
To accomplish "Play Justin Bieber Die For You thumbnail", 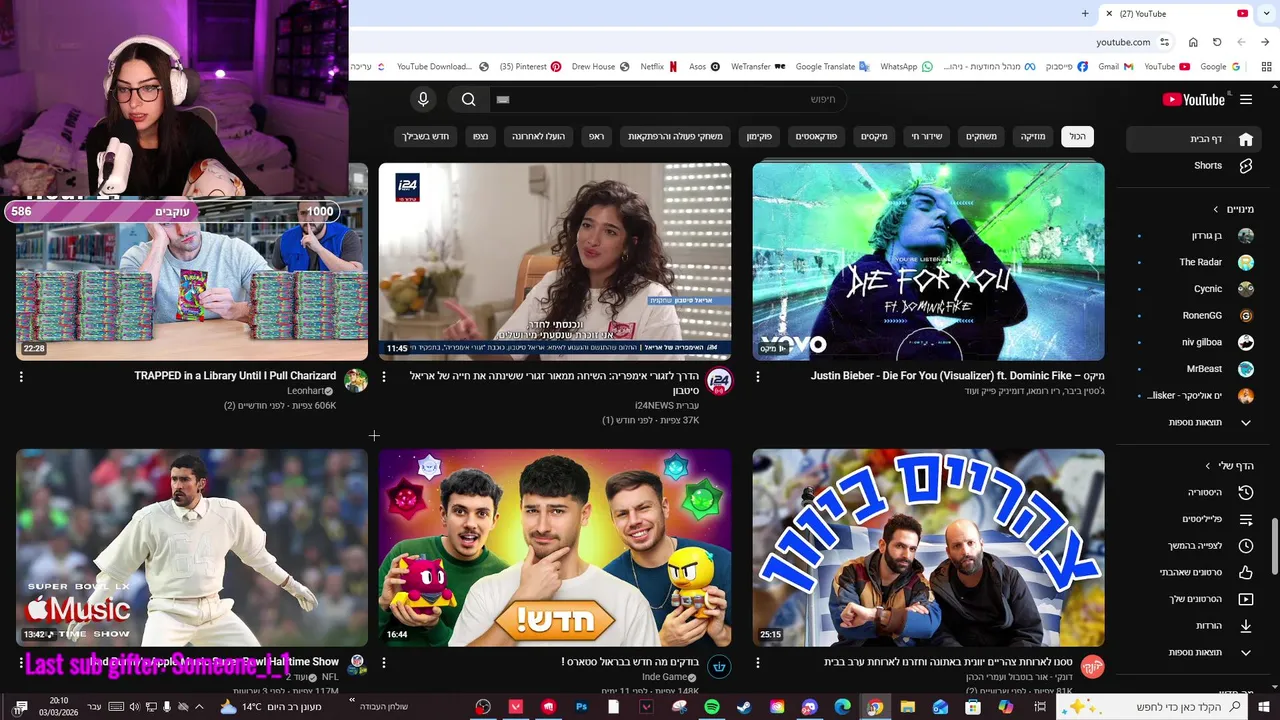I will [x=928, y=261].
